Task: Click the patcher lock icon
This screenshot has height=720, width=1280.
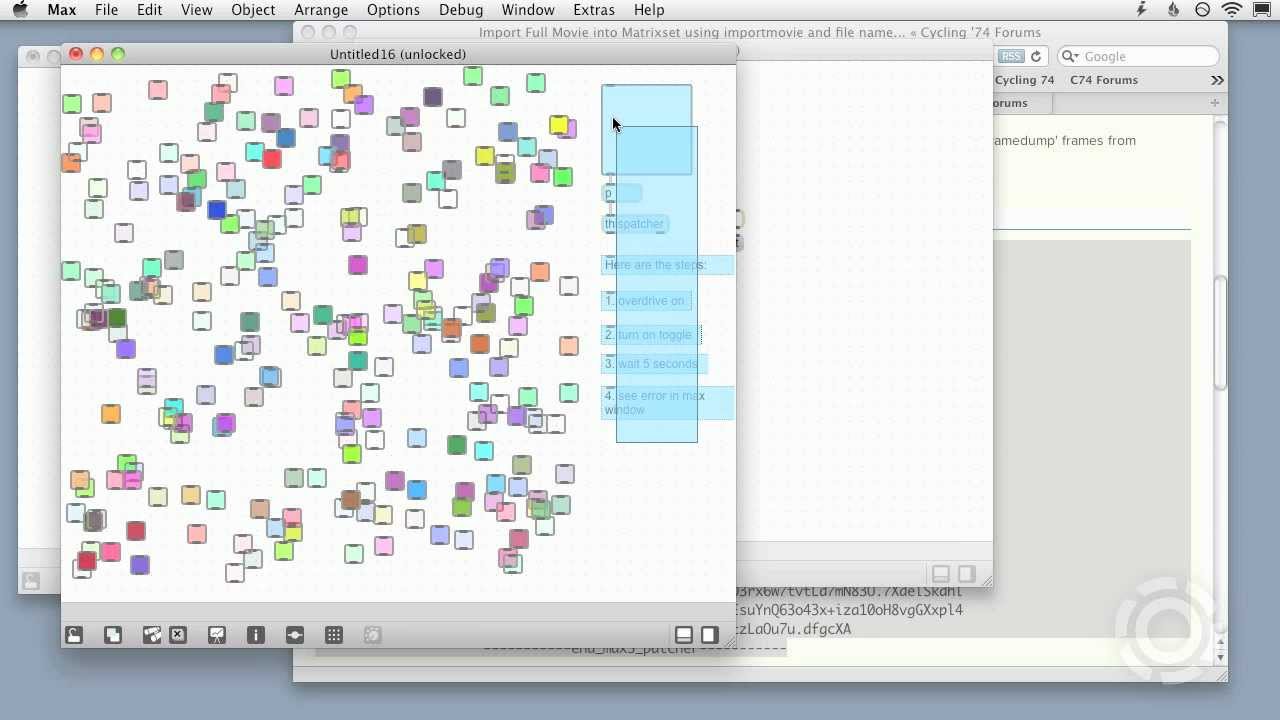Action: pyautogui.click(x=74, y=635)
